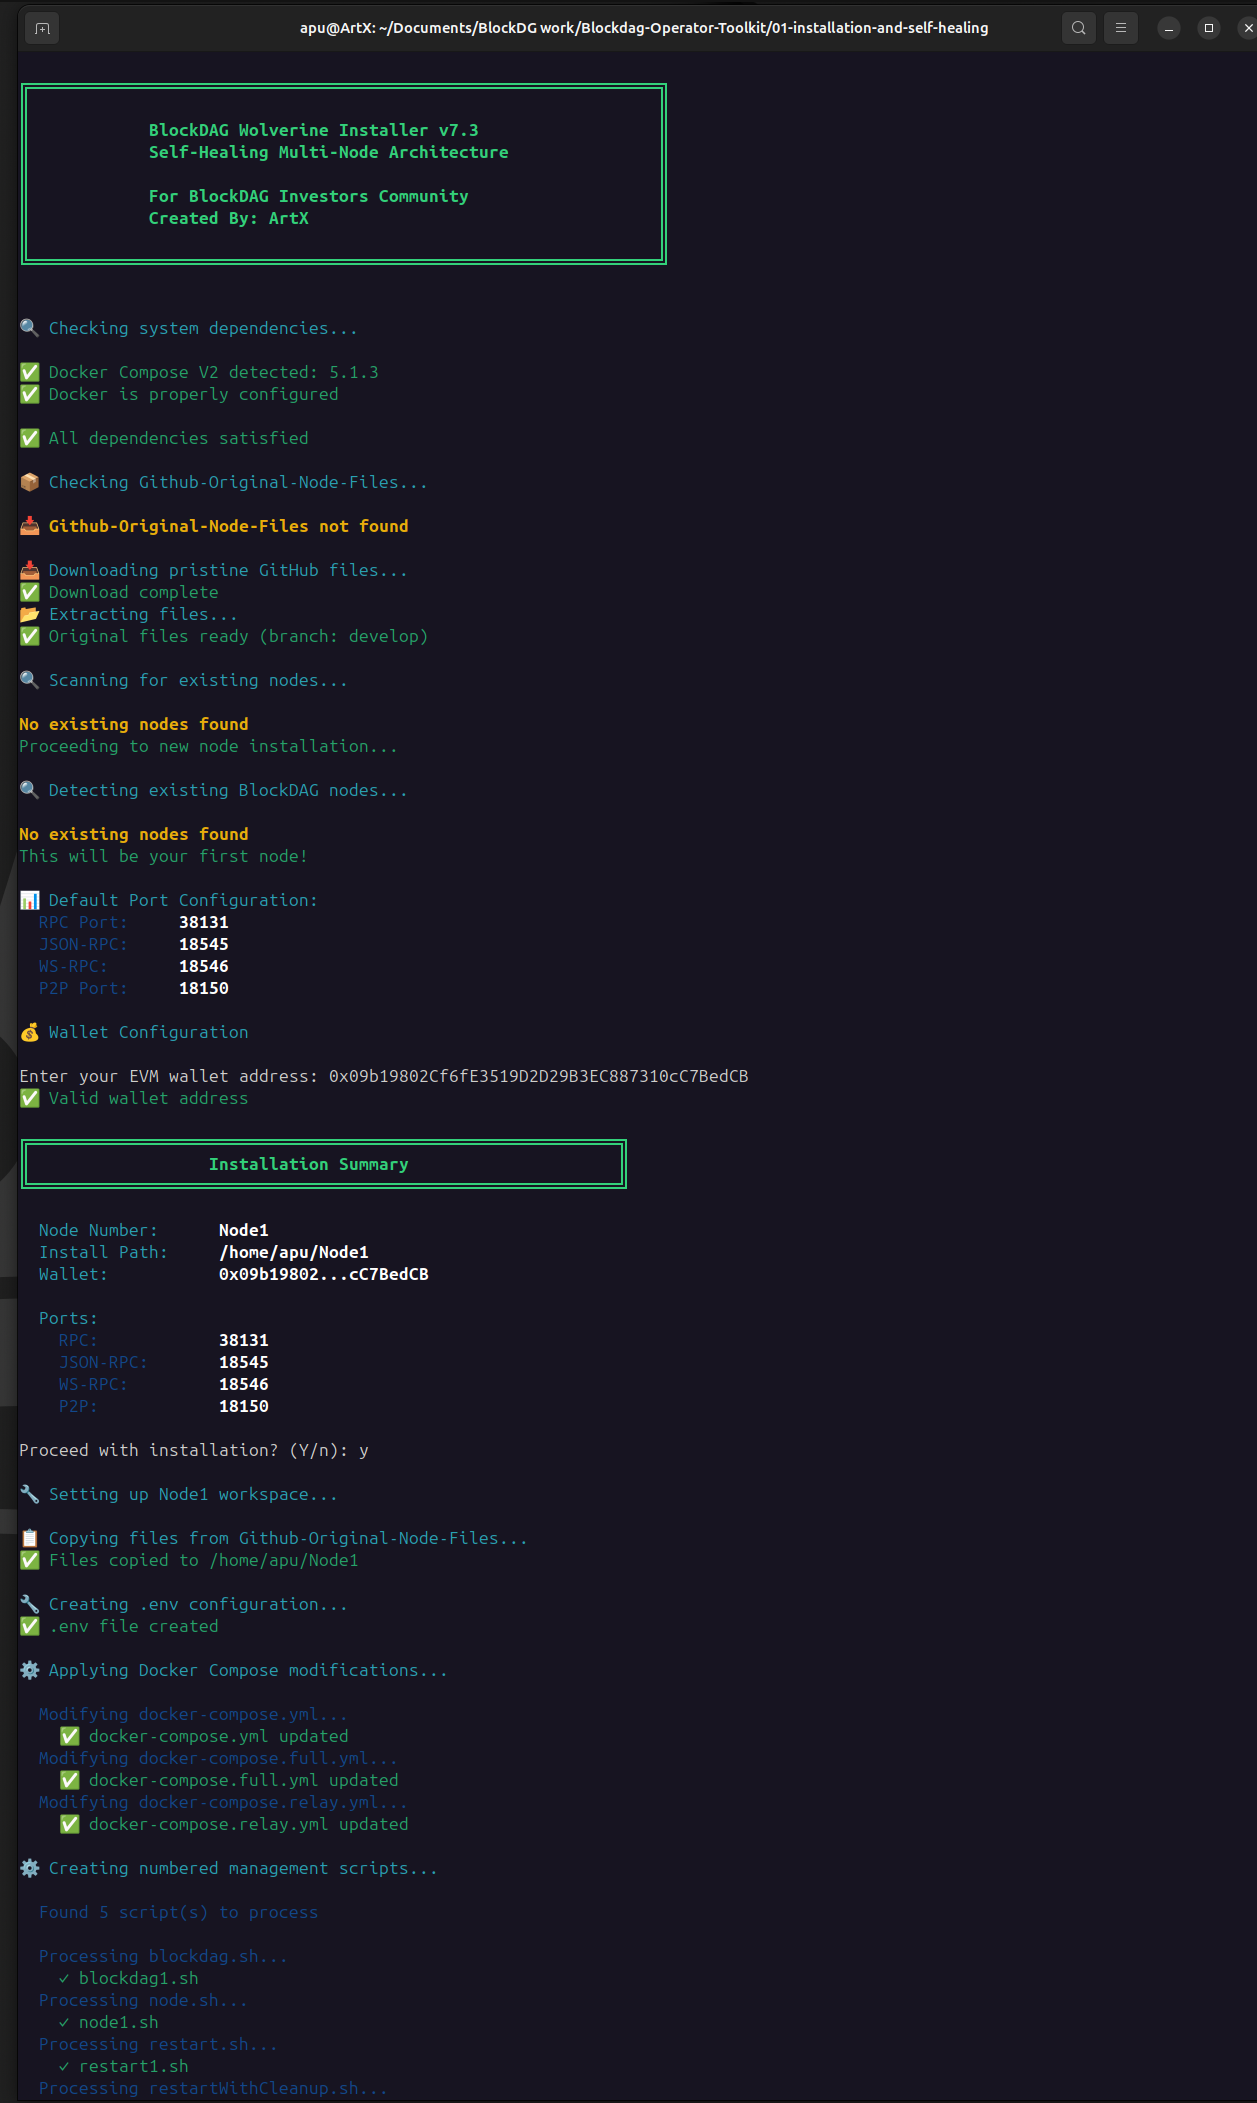Click 'blockdag1.sh' script name
The width and height of the screenshot is (1257, 2103).
(x=138, y=1978)
